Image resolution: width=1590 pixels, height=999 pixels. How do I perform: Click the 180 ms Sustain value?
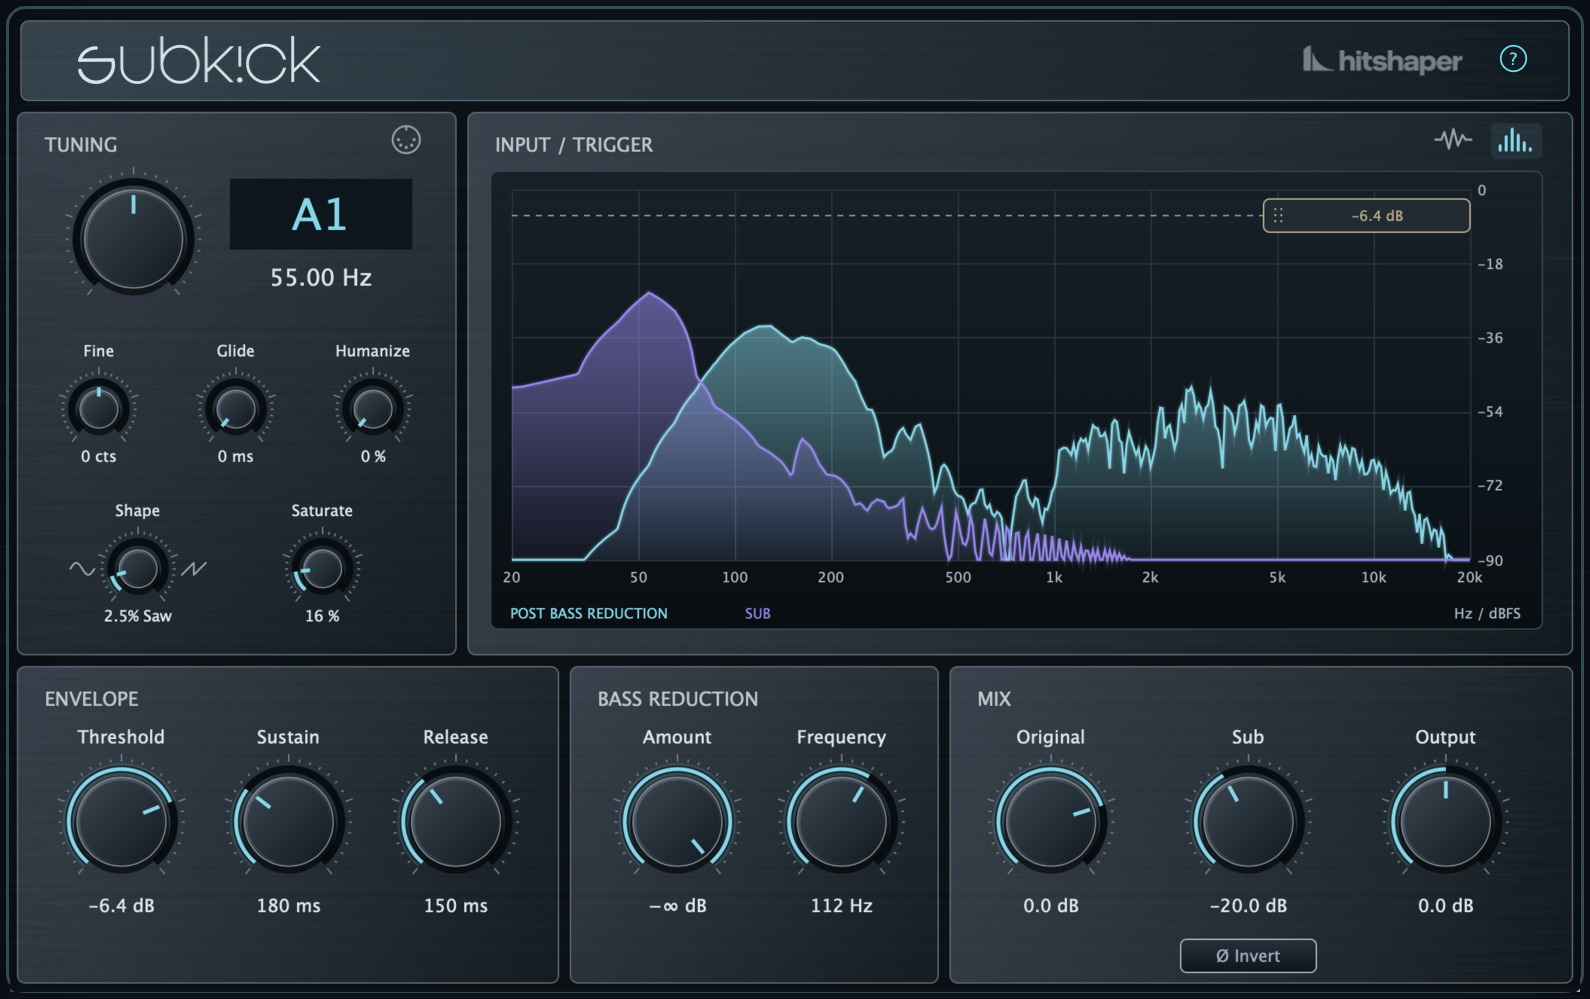click(x=288, y=906)
